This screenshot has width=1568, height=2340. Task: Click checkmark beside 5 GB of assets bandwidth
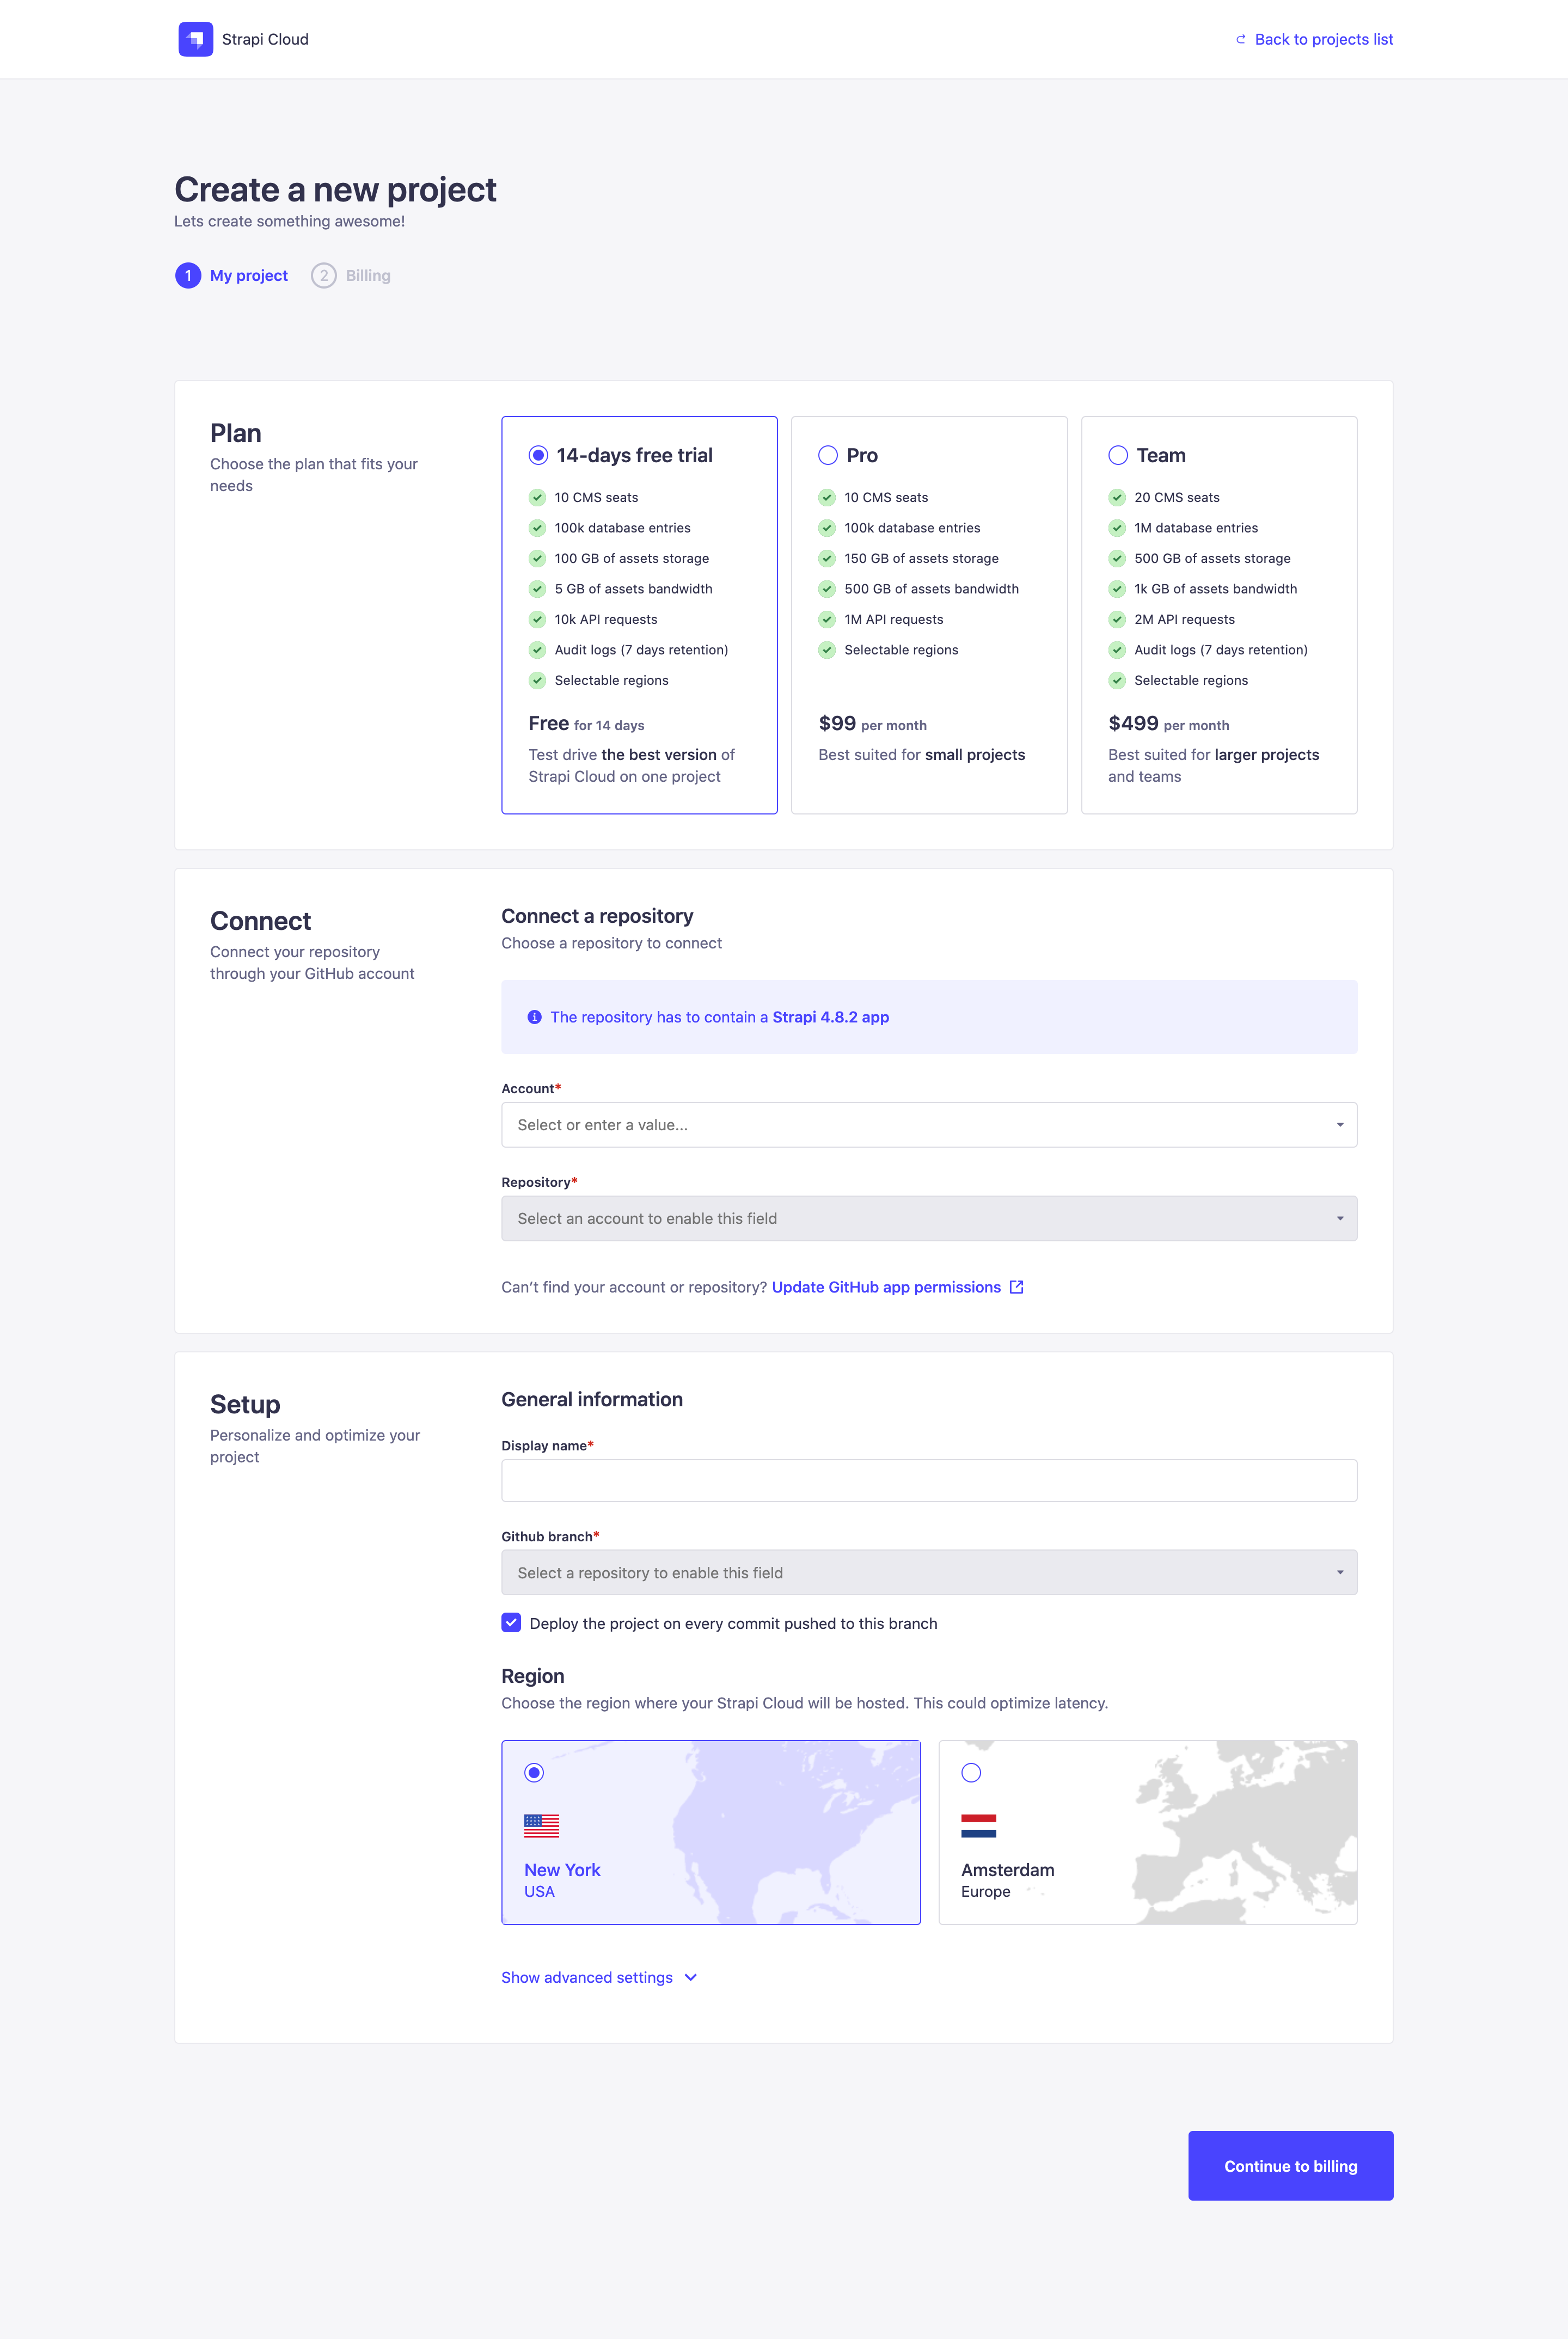(x=537, y=589)
